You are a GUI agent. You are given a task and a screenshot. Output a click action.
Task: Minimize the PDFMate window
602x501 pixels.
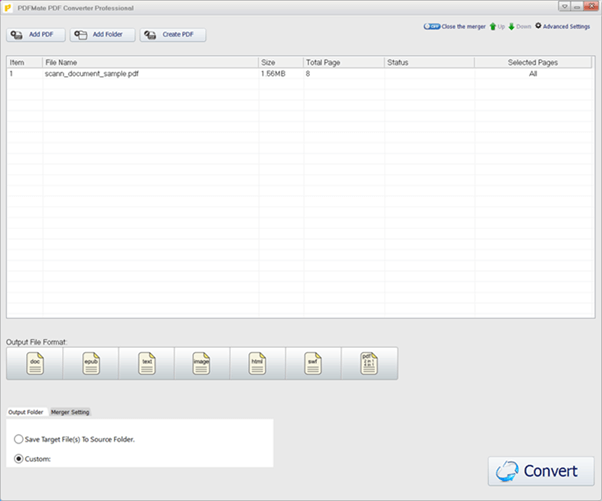point(577,6)
